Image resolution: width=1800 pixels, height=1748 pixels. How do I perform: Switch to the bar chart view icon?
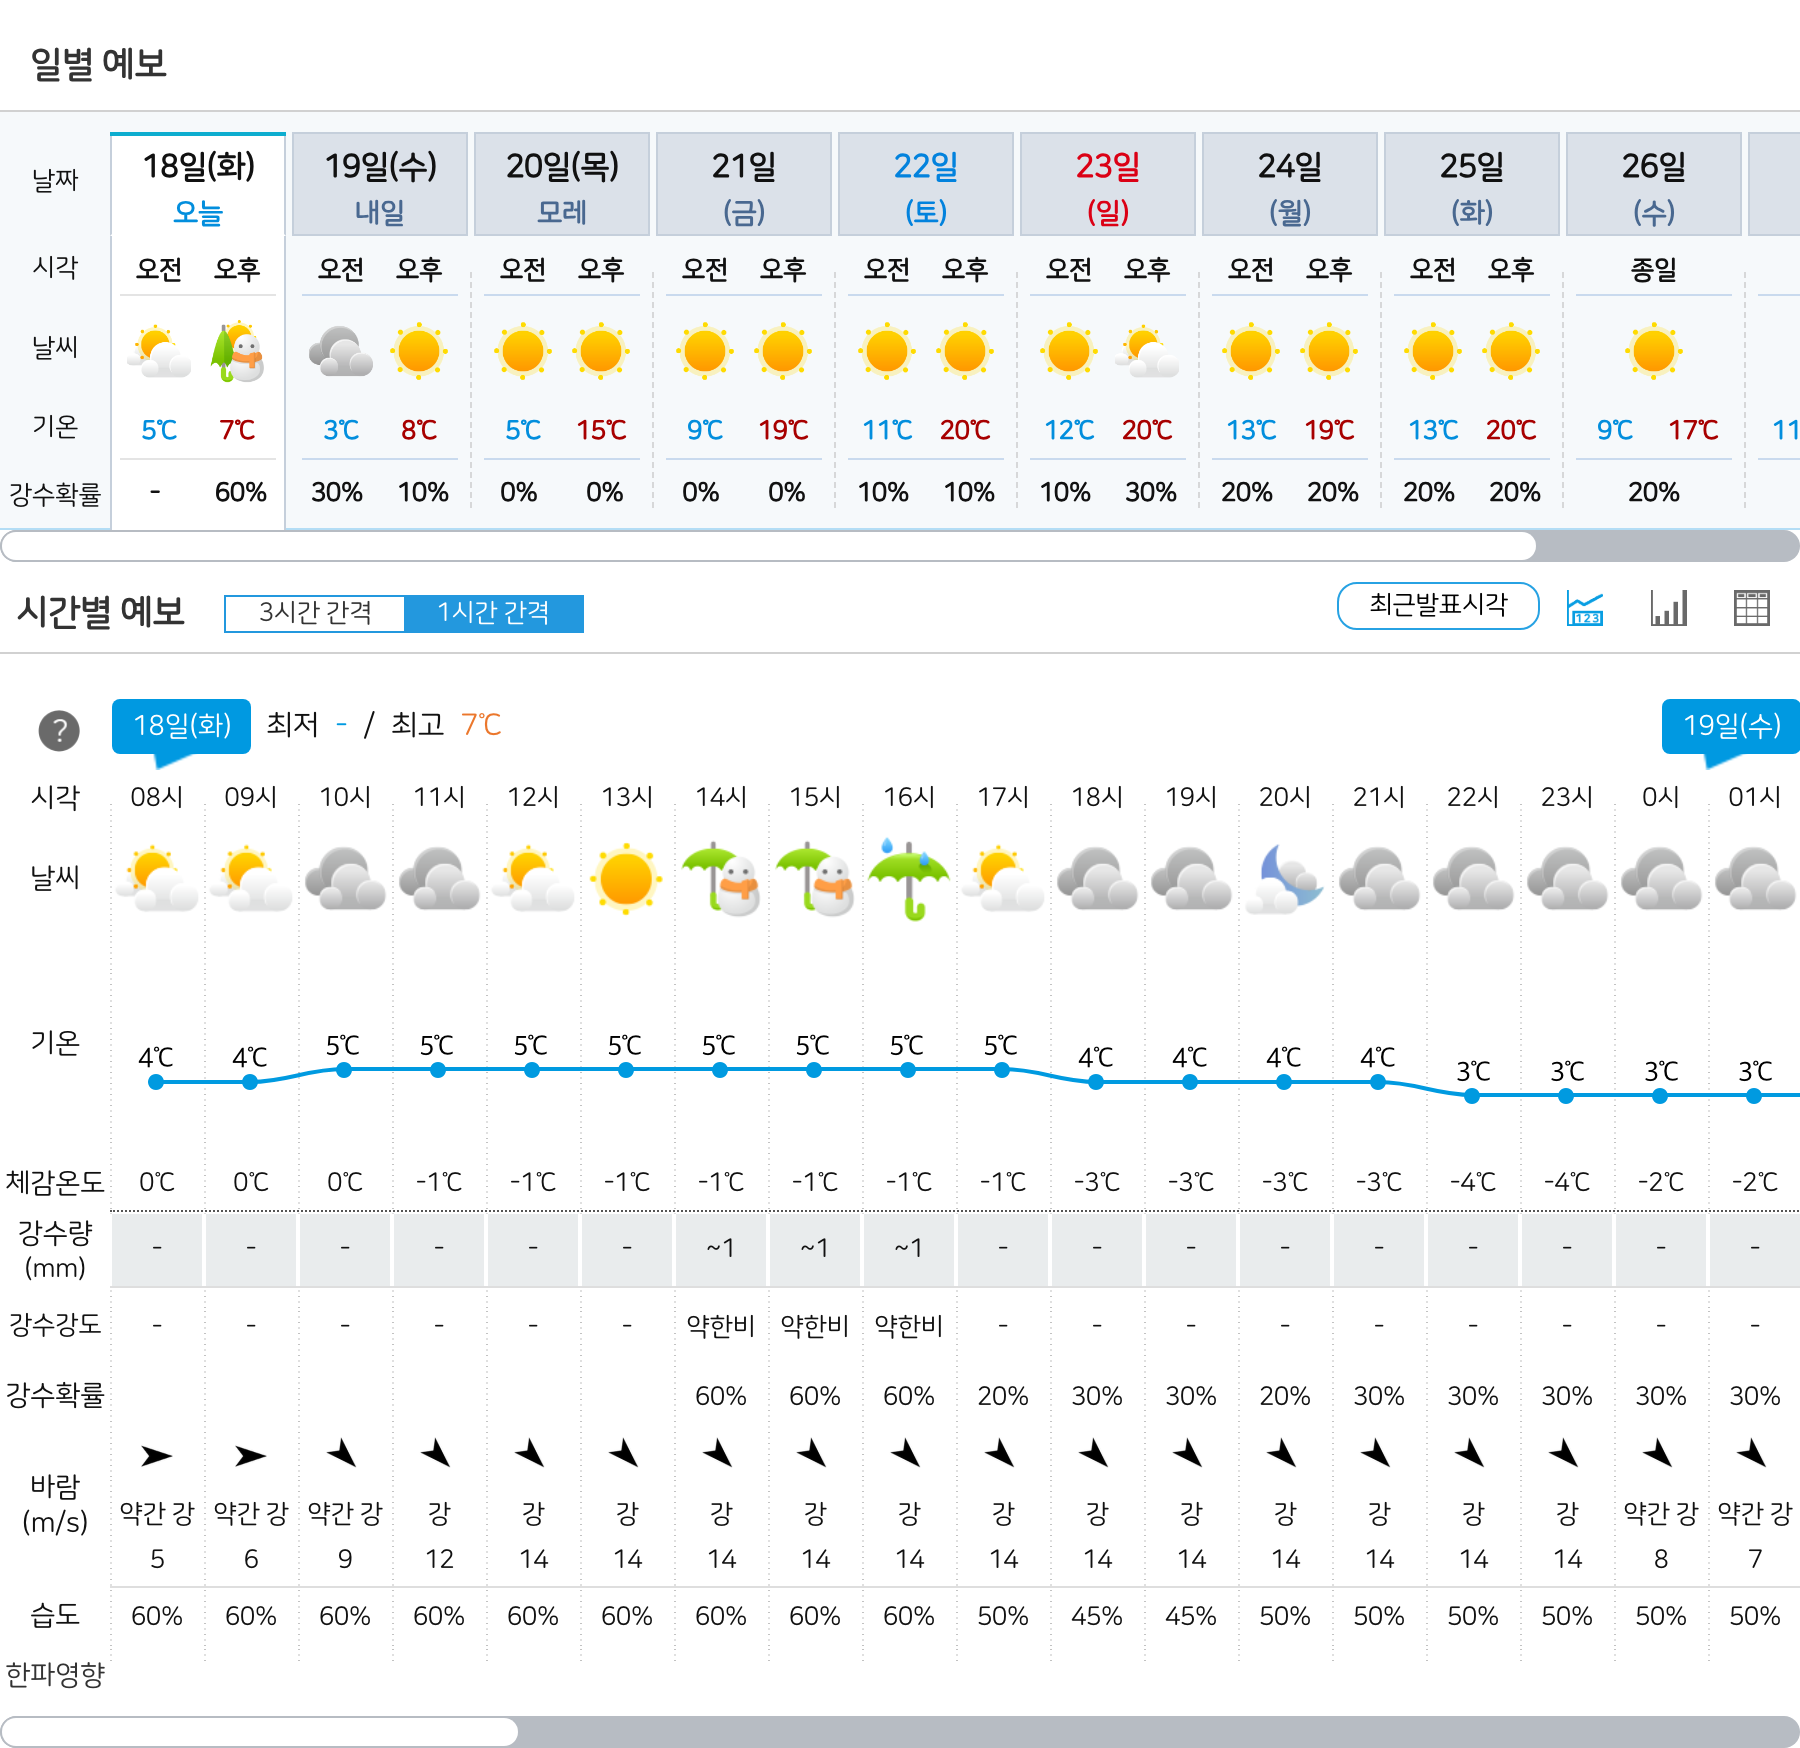pyautogui.click(x=1670, y=607)
